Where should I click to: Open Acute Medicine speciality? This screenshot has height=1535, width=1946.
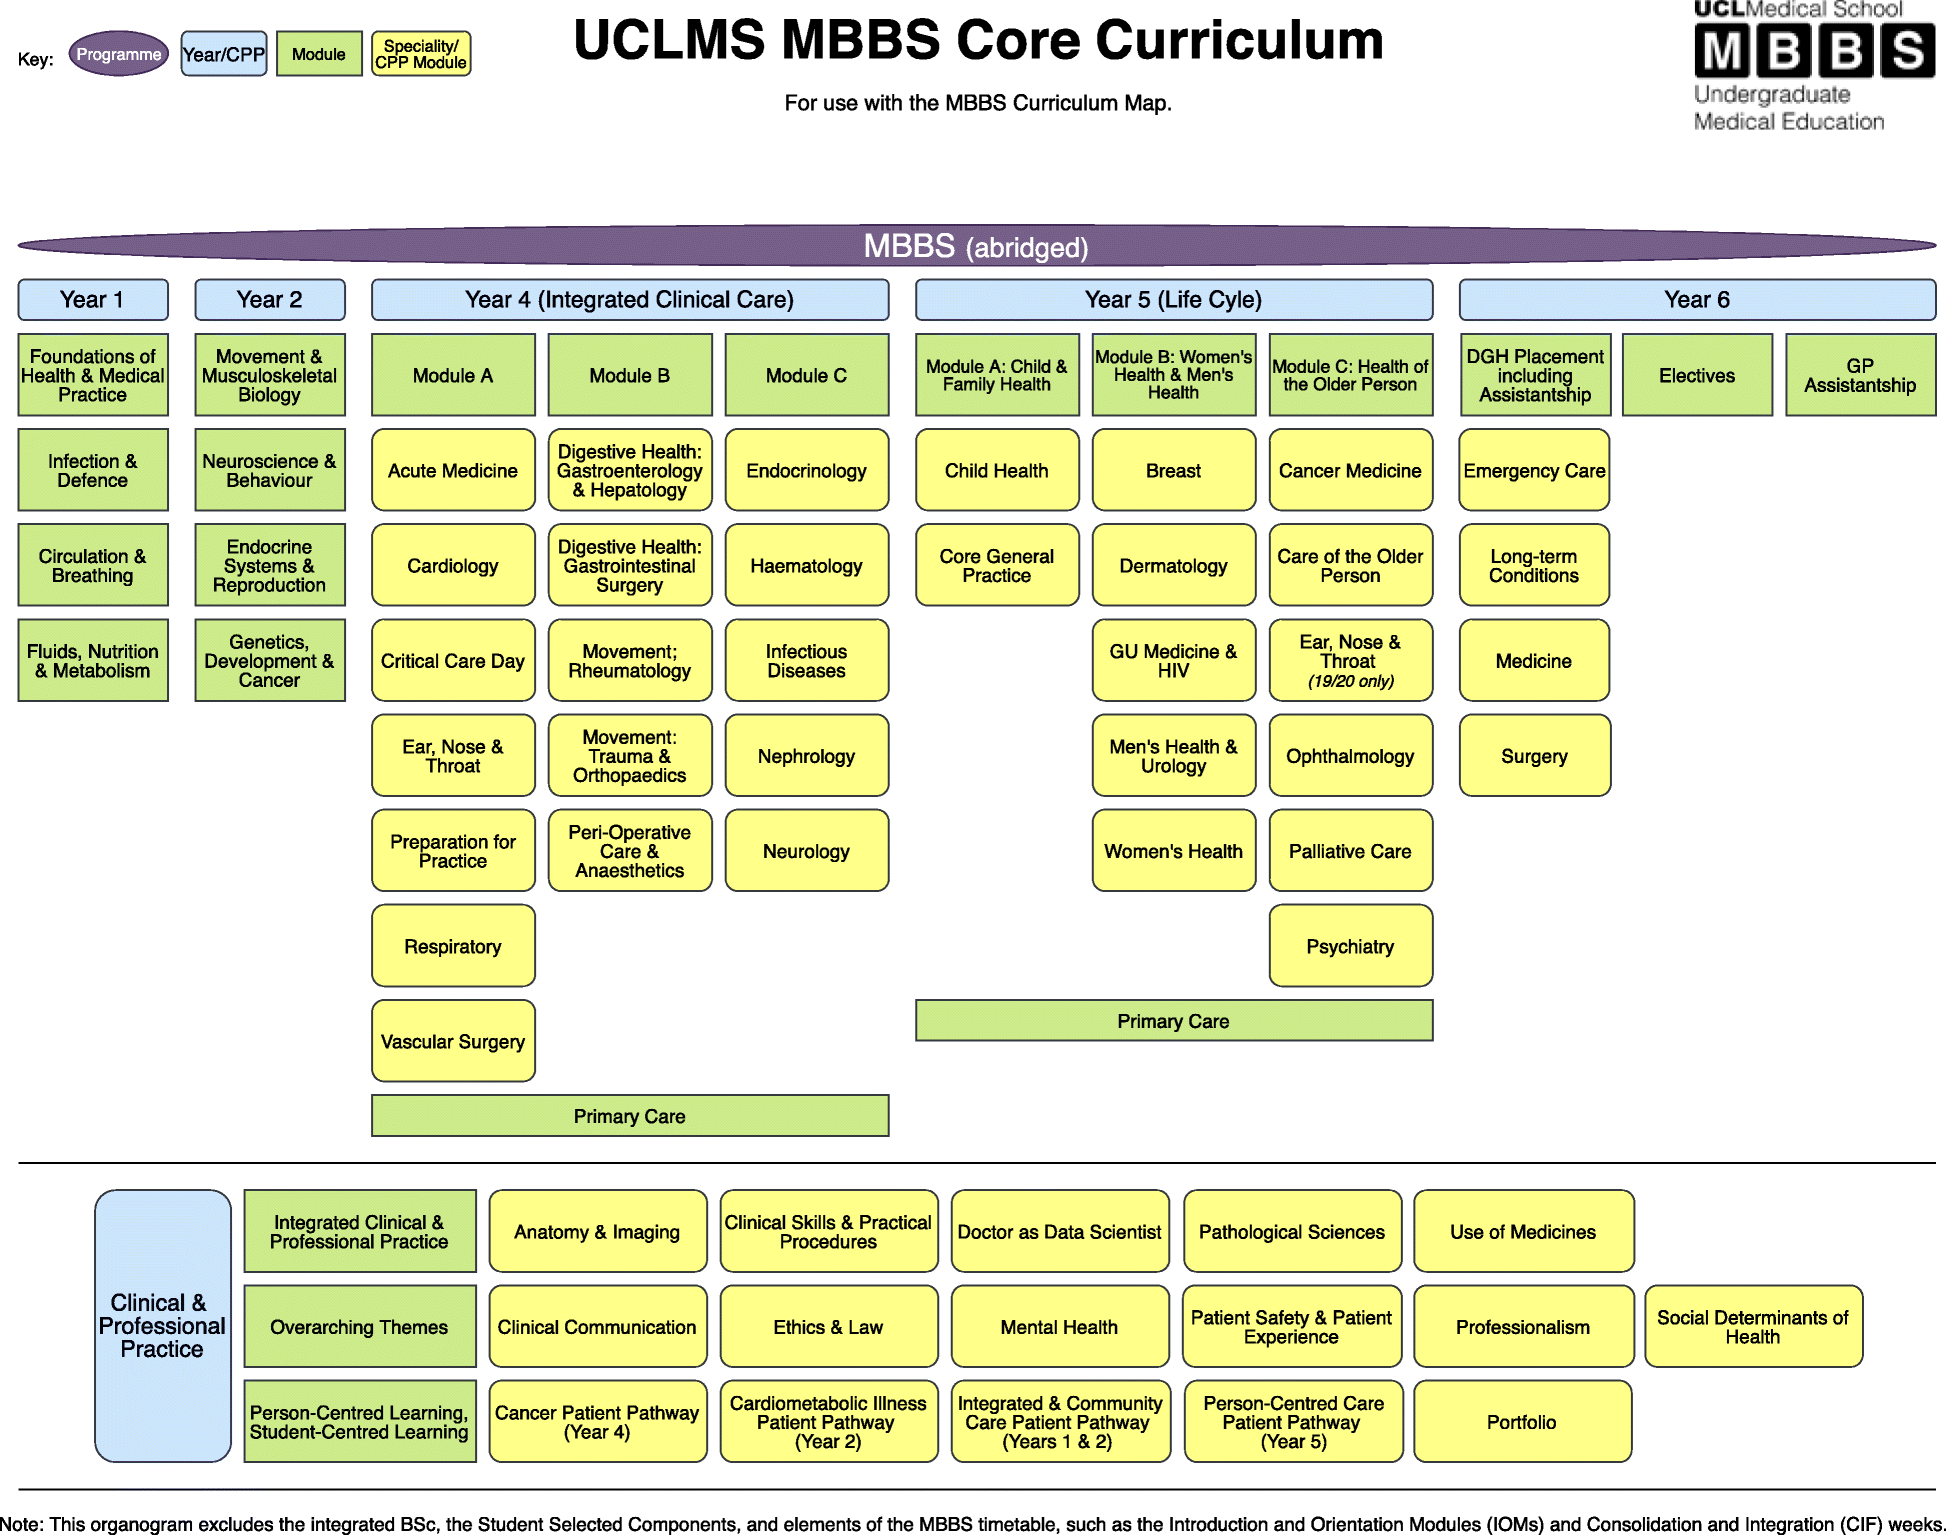453,470
